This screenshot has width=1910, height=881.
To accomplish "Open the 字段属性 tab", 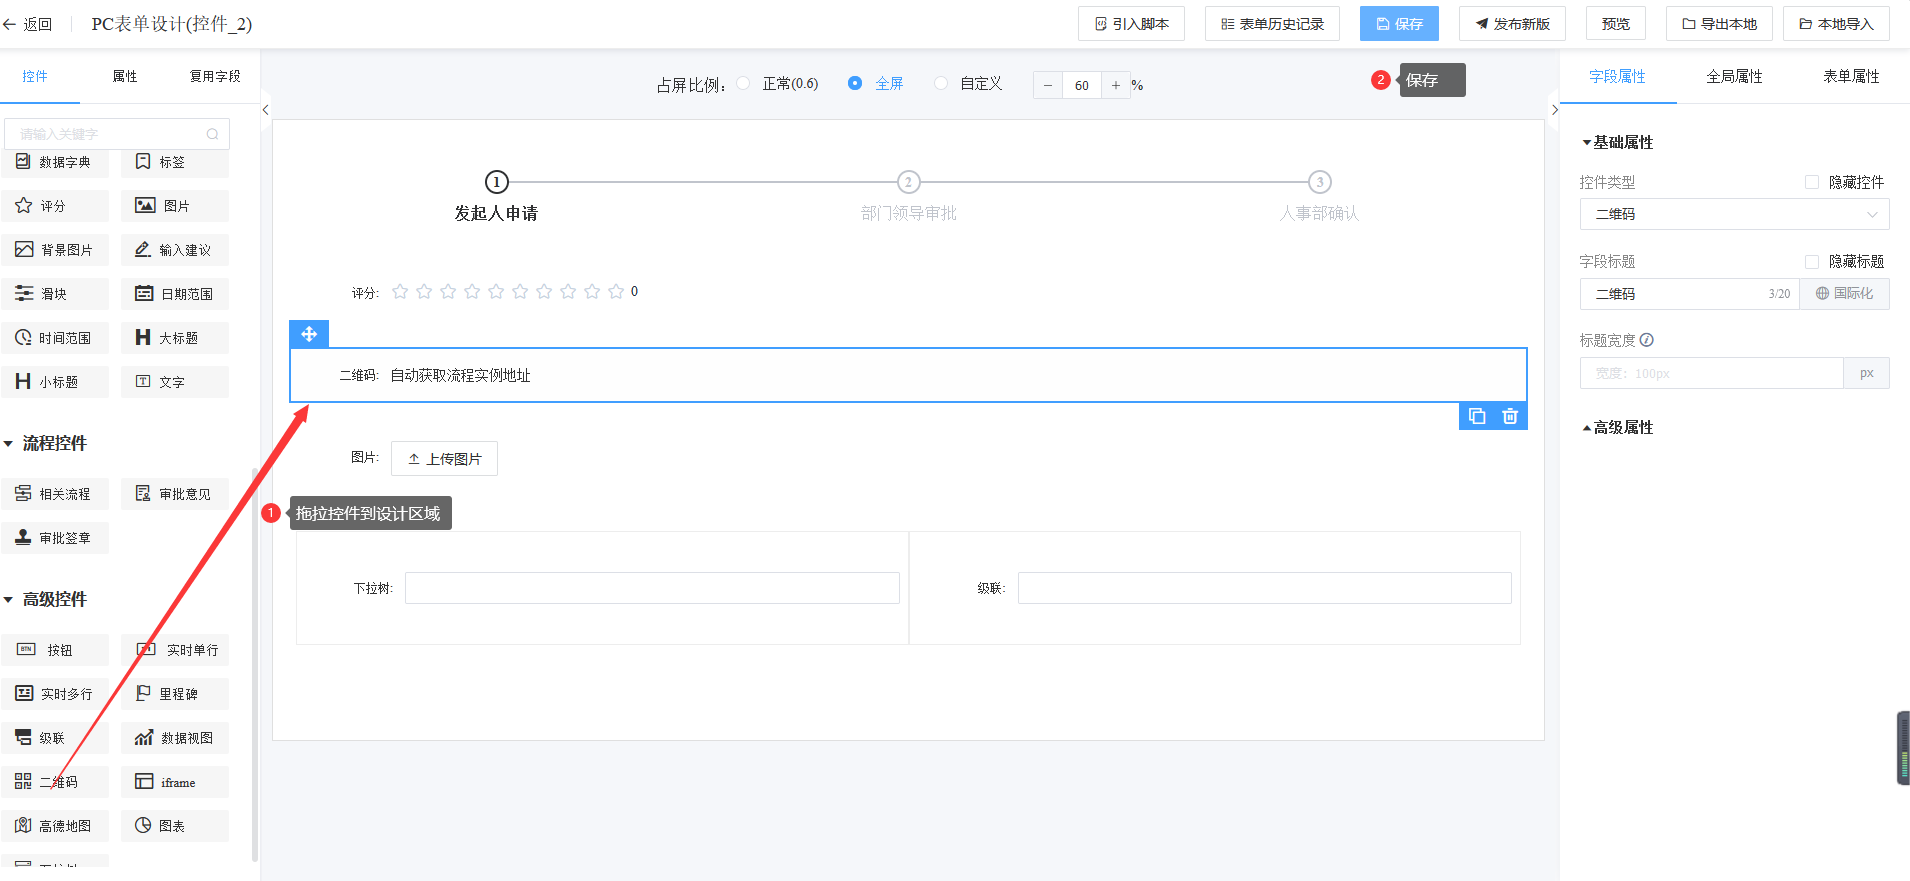I will pyautogui.click(x=1617, y=77).
